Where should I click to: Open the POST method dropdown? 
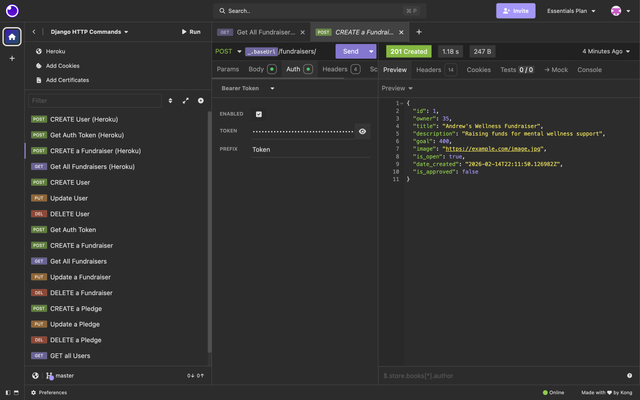(x=228, y=51)
